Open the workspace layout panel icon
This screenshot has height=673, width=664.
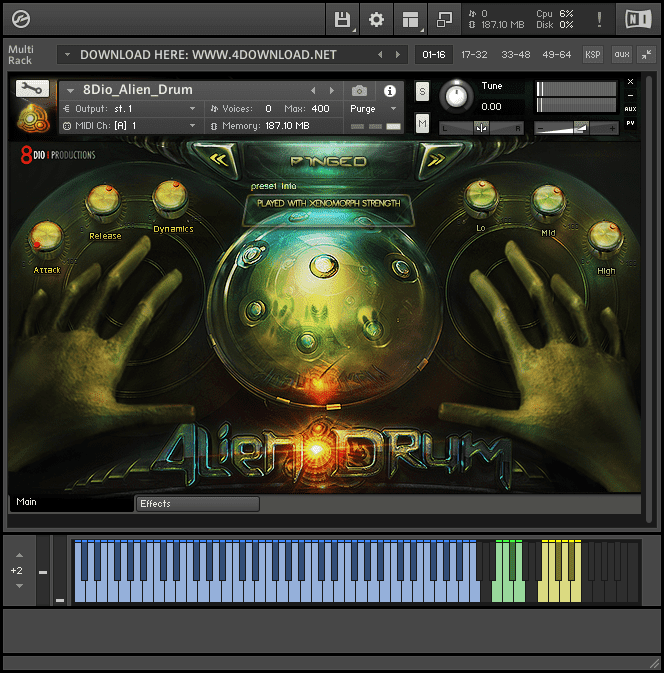click(x=410, y=19)
